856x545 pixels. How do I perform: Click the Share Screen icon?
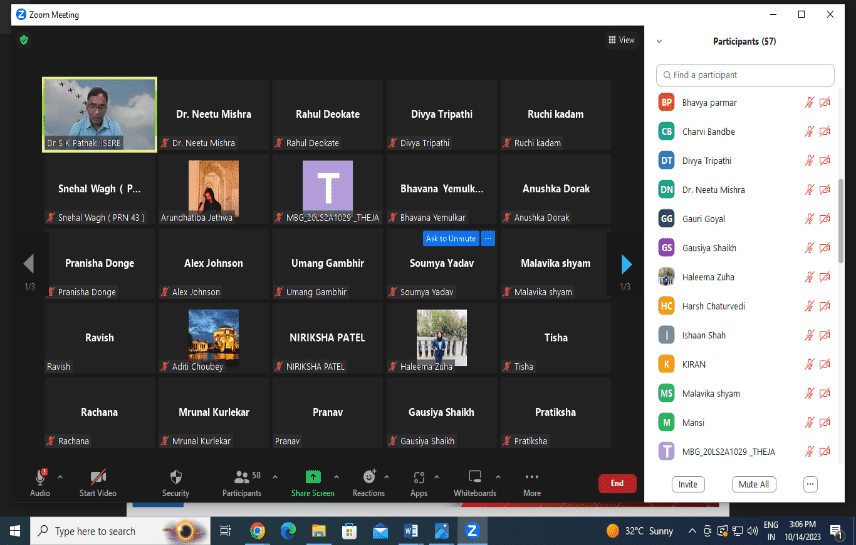tap(313, 478)
